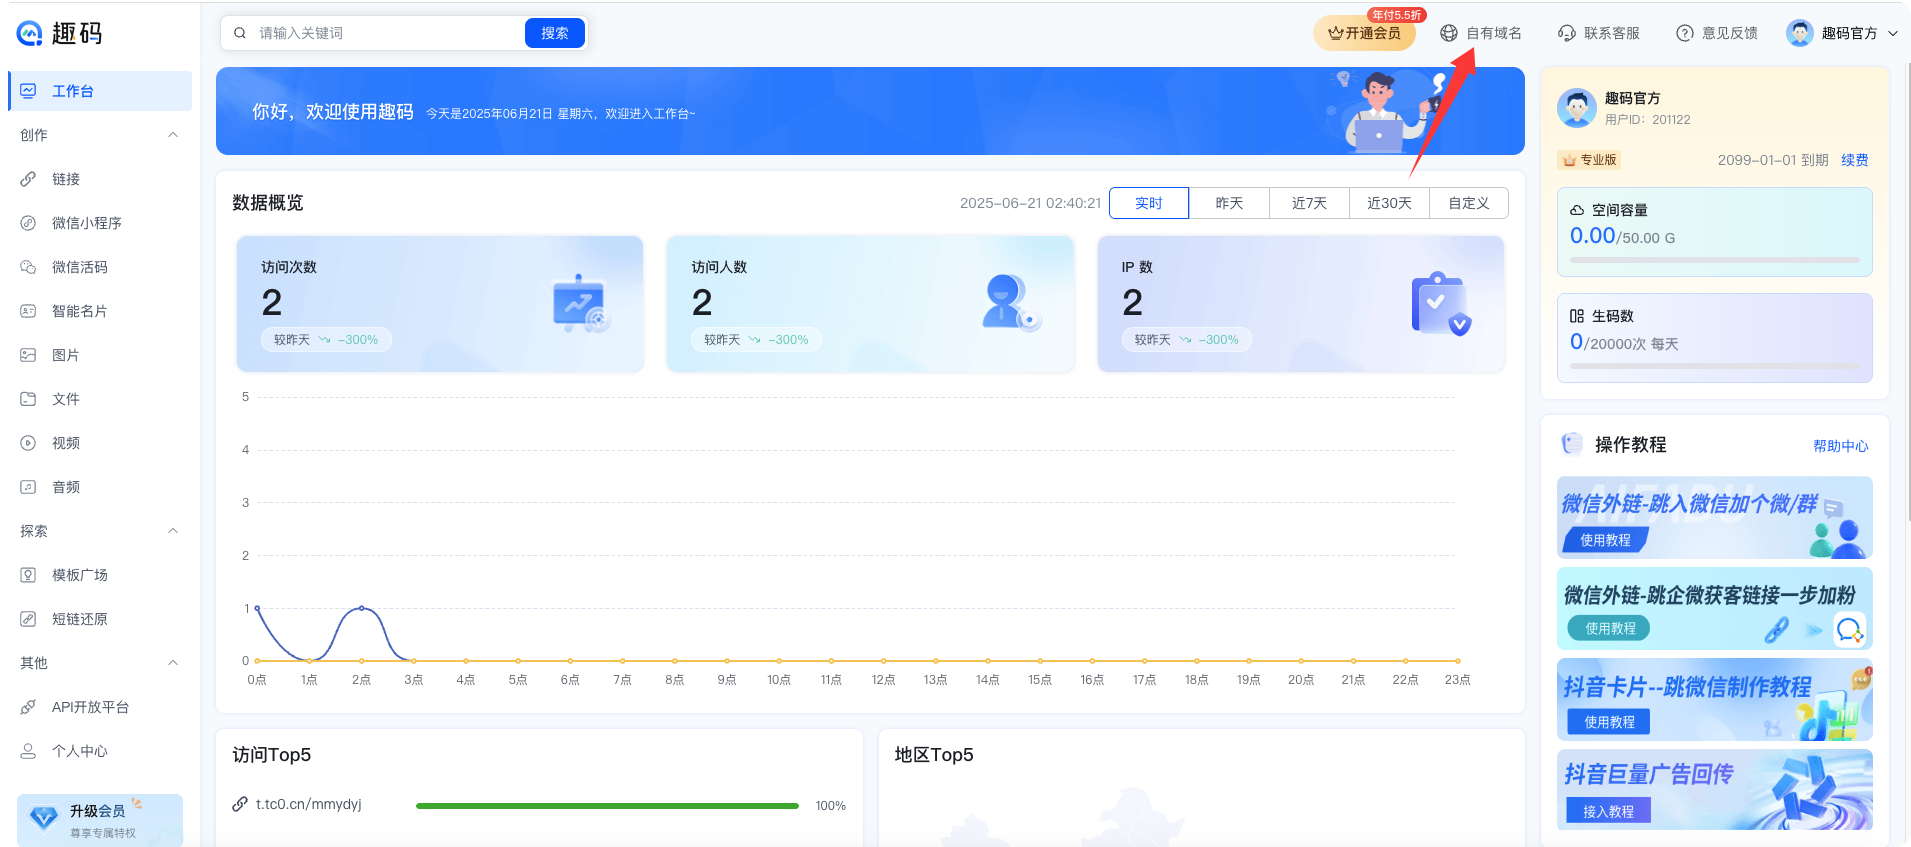Click the 自有域名 globe icon

coord(1448,33)
